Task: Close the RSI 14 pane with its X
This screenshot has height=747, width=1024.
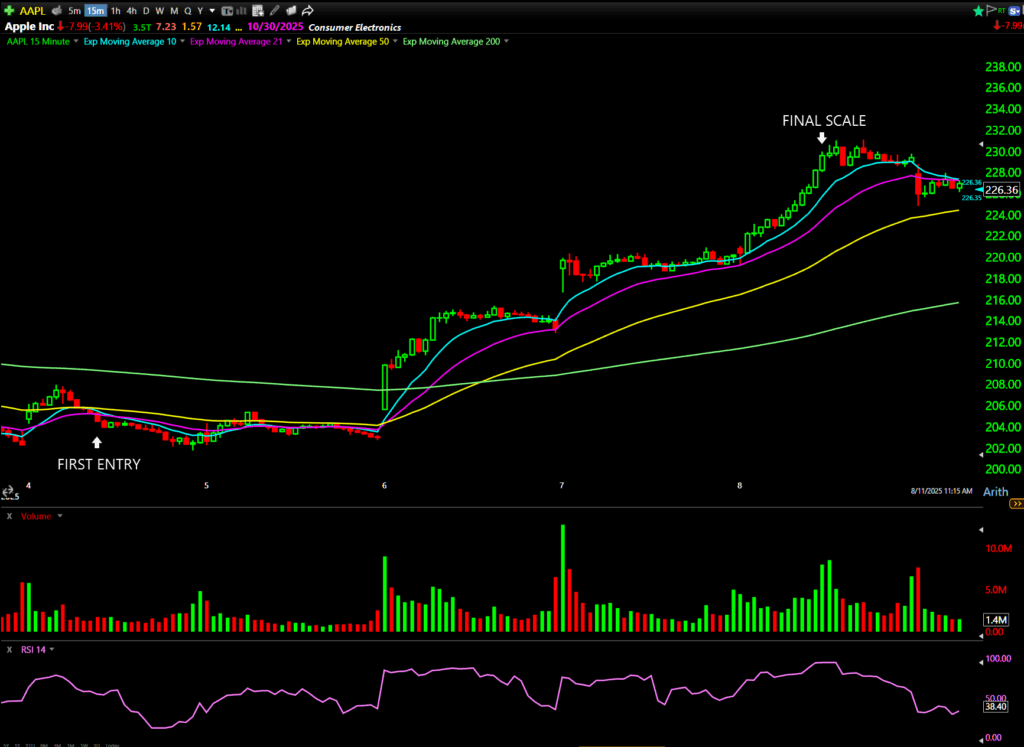Action: click(x=9, y=650)
